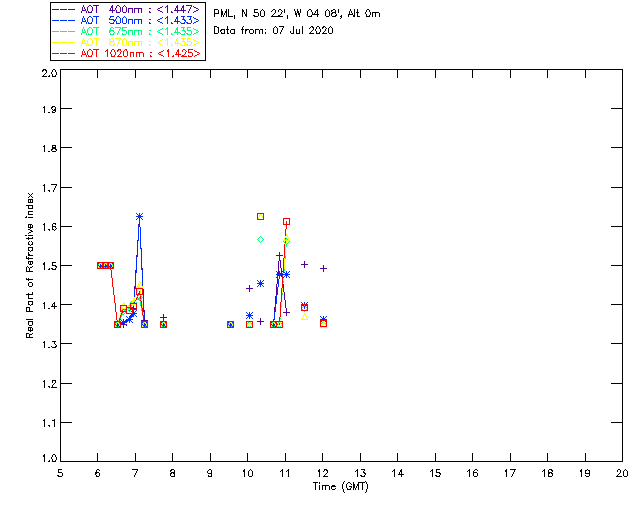Click the red dashed line swatch in legend
The height and width of the screenshot is (512, 640).
63,53
